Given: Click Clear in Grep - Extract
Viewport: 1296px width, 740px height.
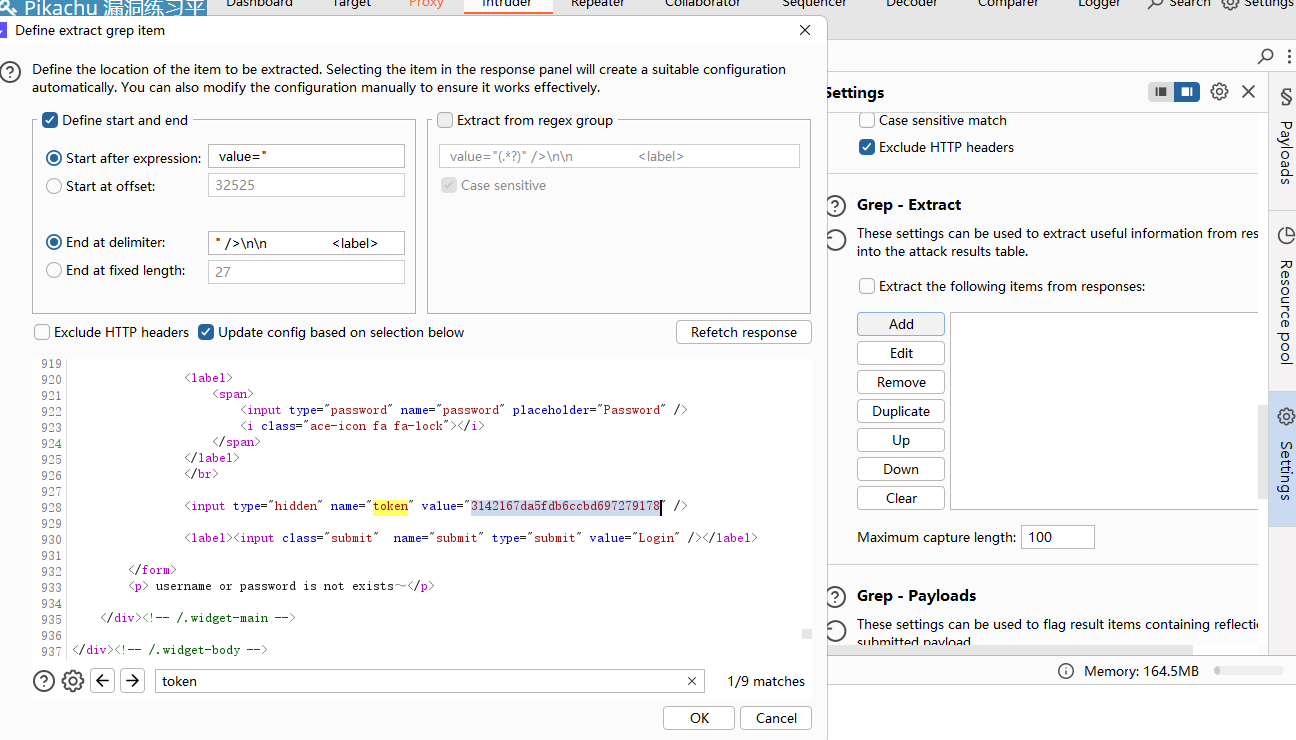Looking at the screenshot, I should 901,498.
